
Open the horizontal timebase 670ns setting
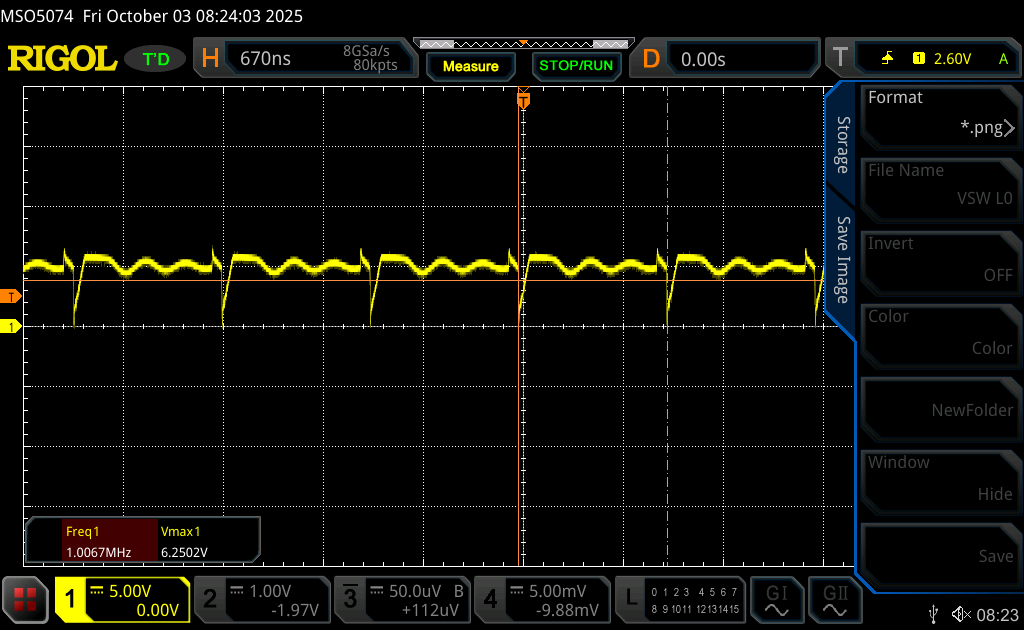click(x=305, y=58)
